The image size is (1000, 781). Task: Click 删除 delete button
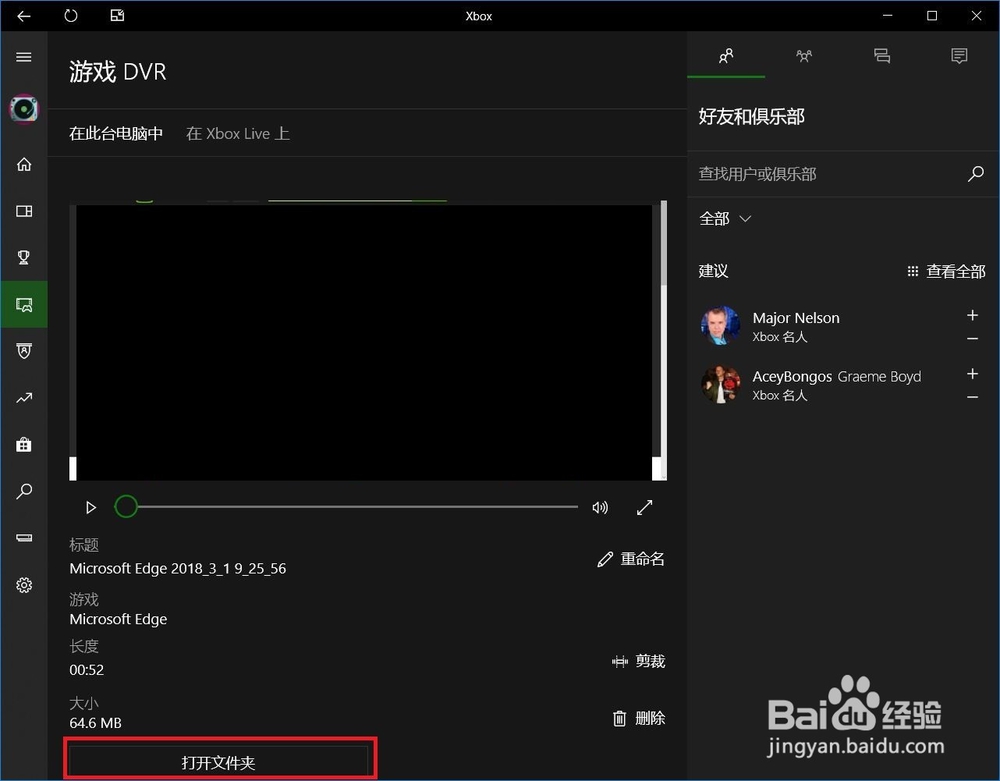(639, 719)
